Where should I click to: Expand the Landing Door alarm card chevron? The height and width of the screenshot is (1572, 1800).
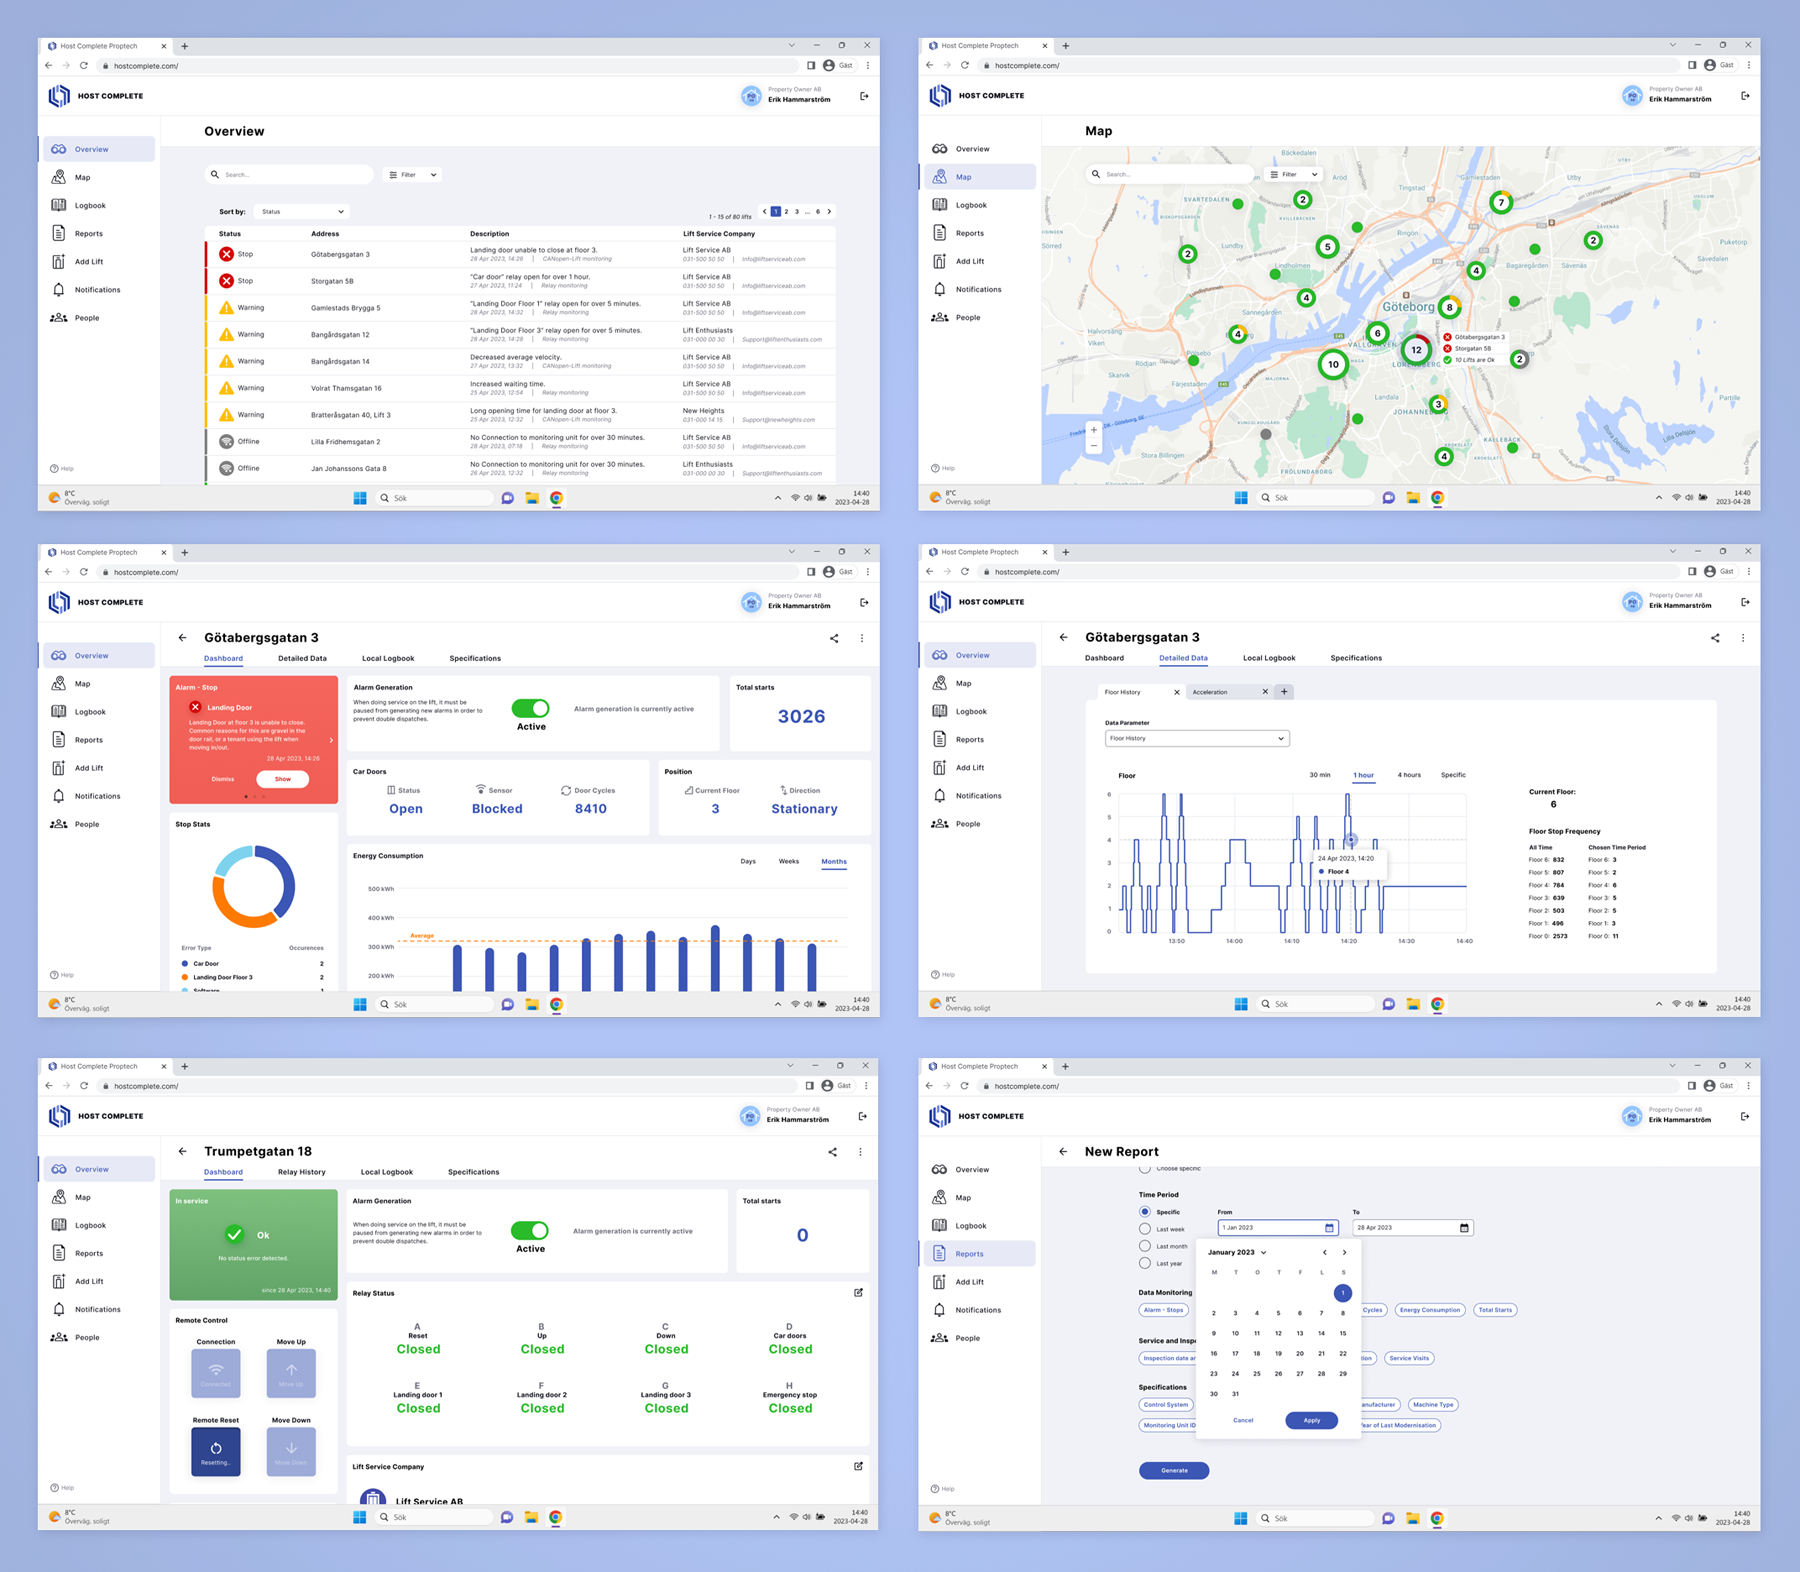(x=331, y=741)
